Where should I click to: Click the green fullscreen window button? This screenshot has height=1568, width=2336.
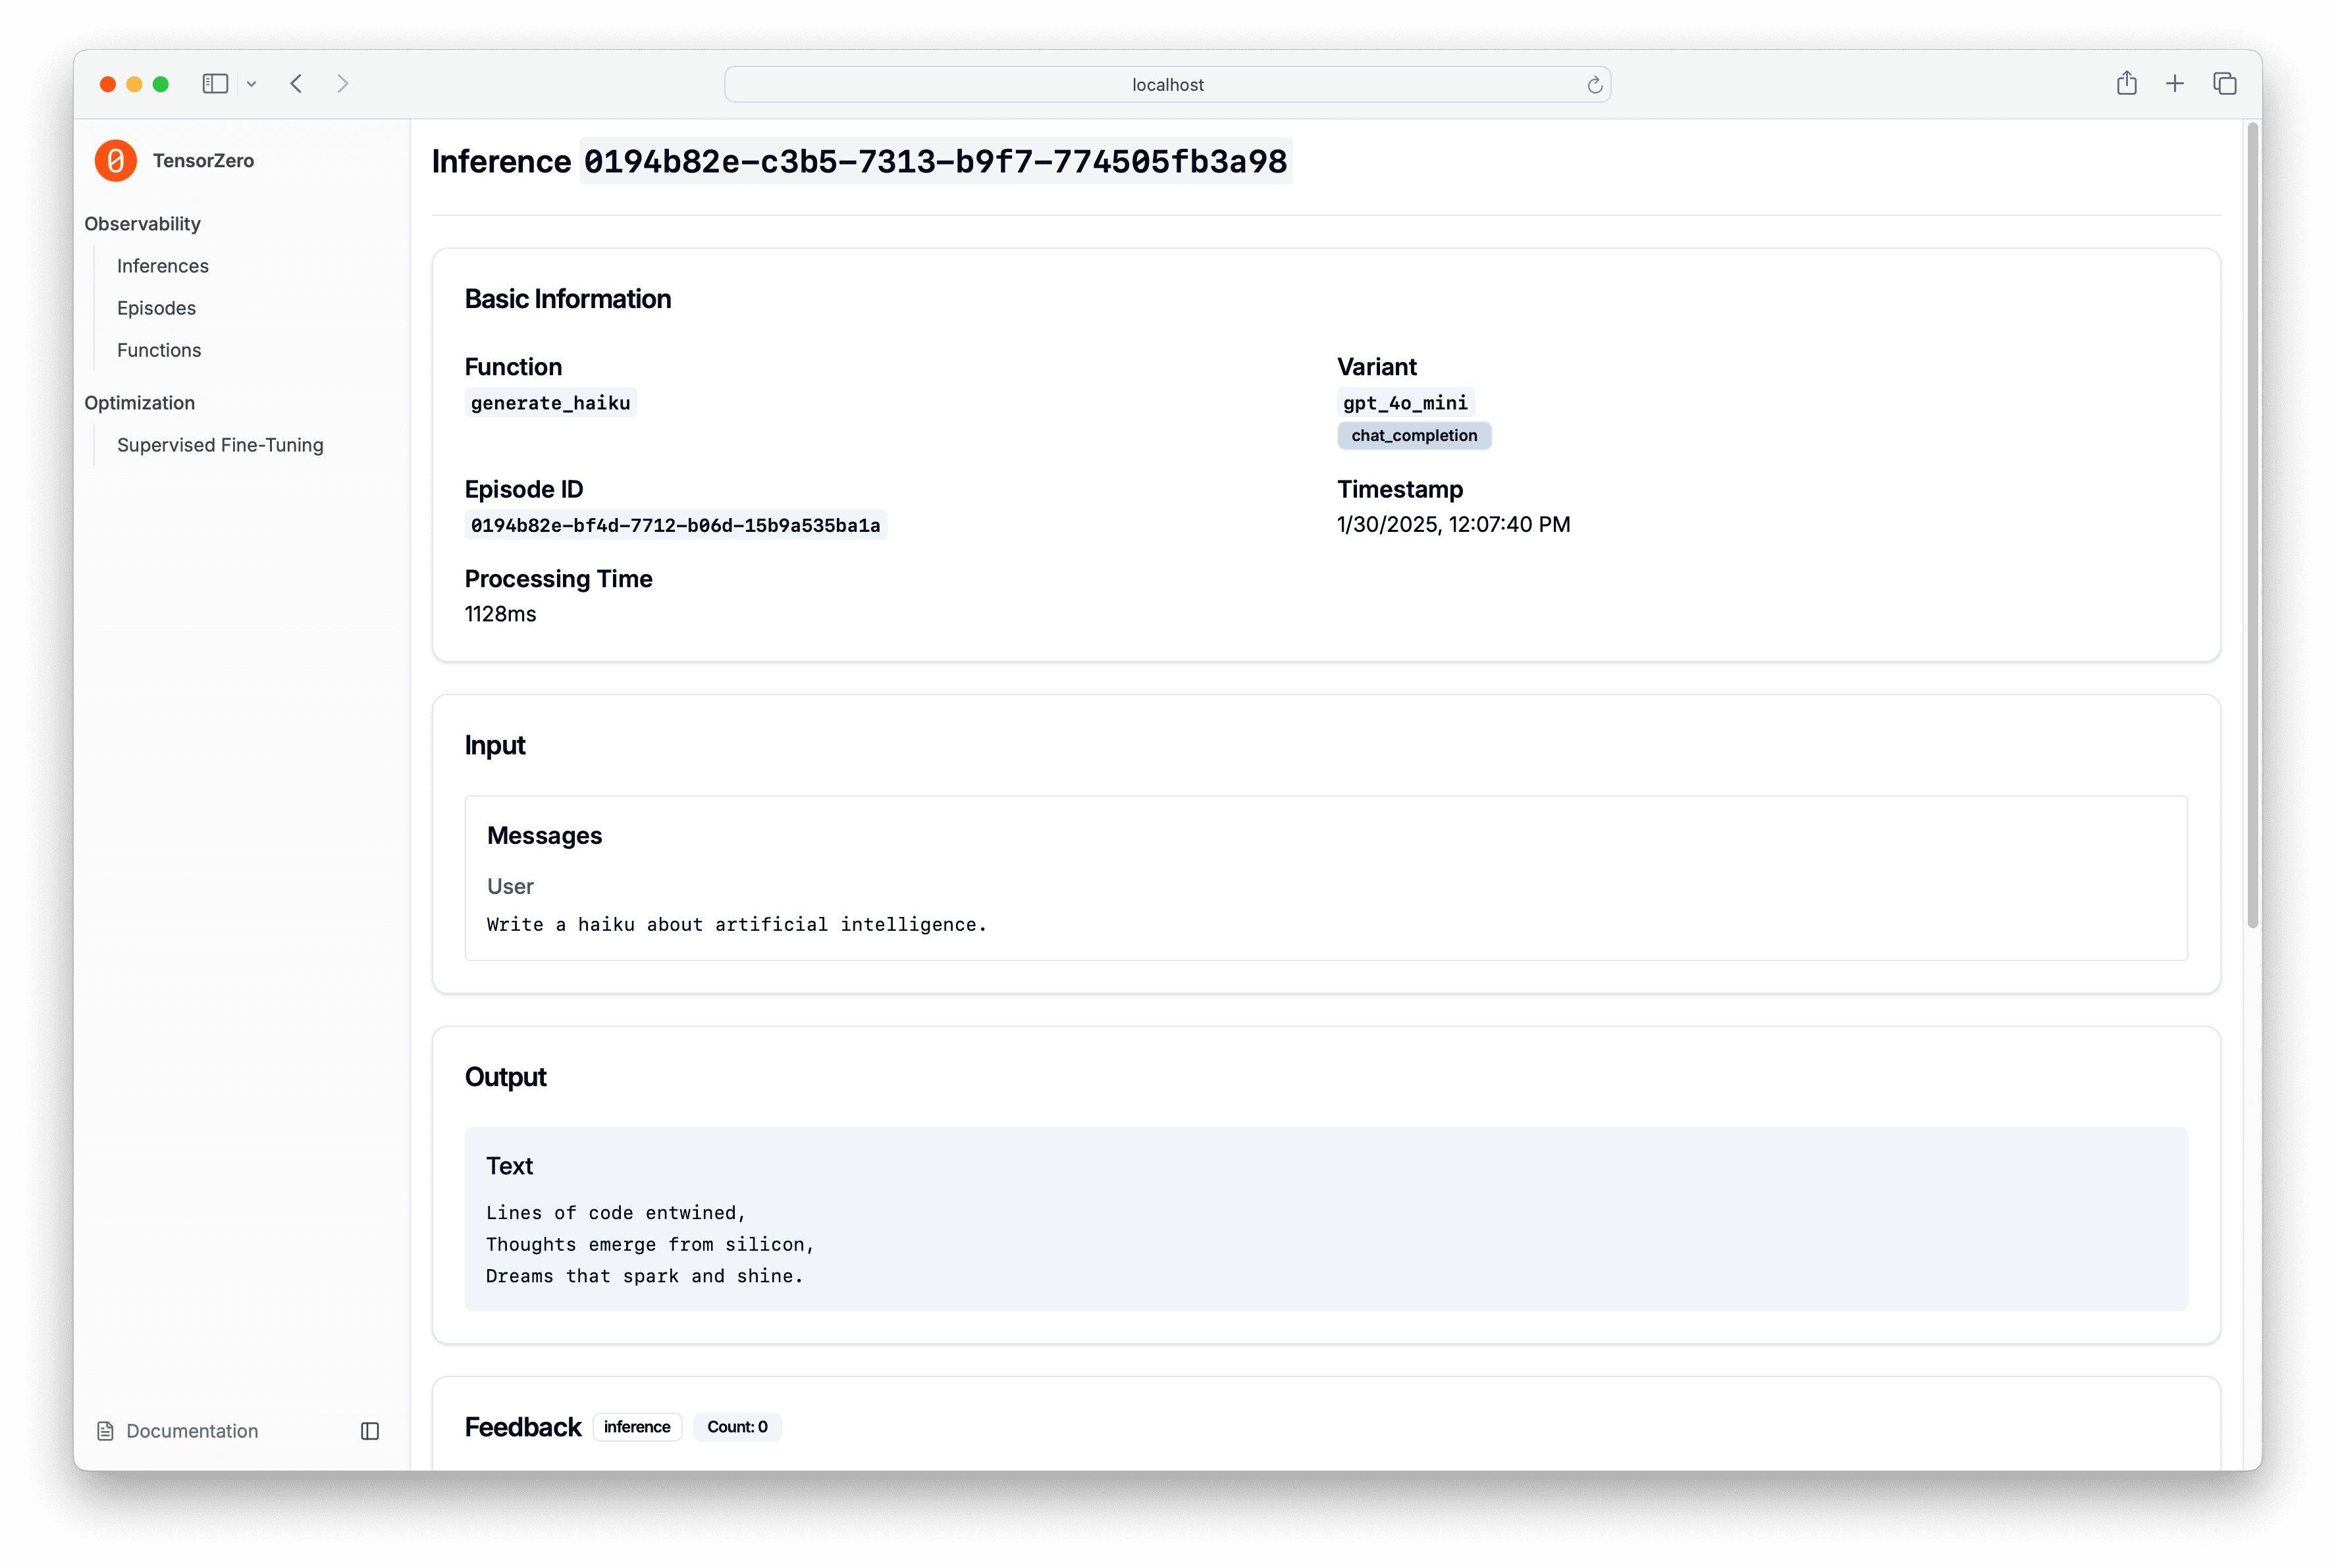(160, 84)
